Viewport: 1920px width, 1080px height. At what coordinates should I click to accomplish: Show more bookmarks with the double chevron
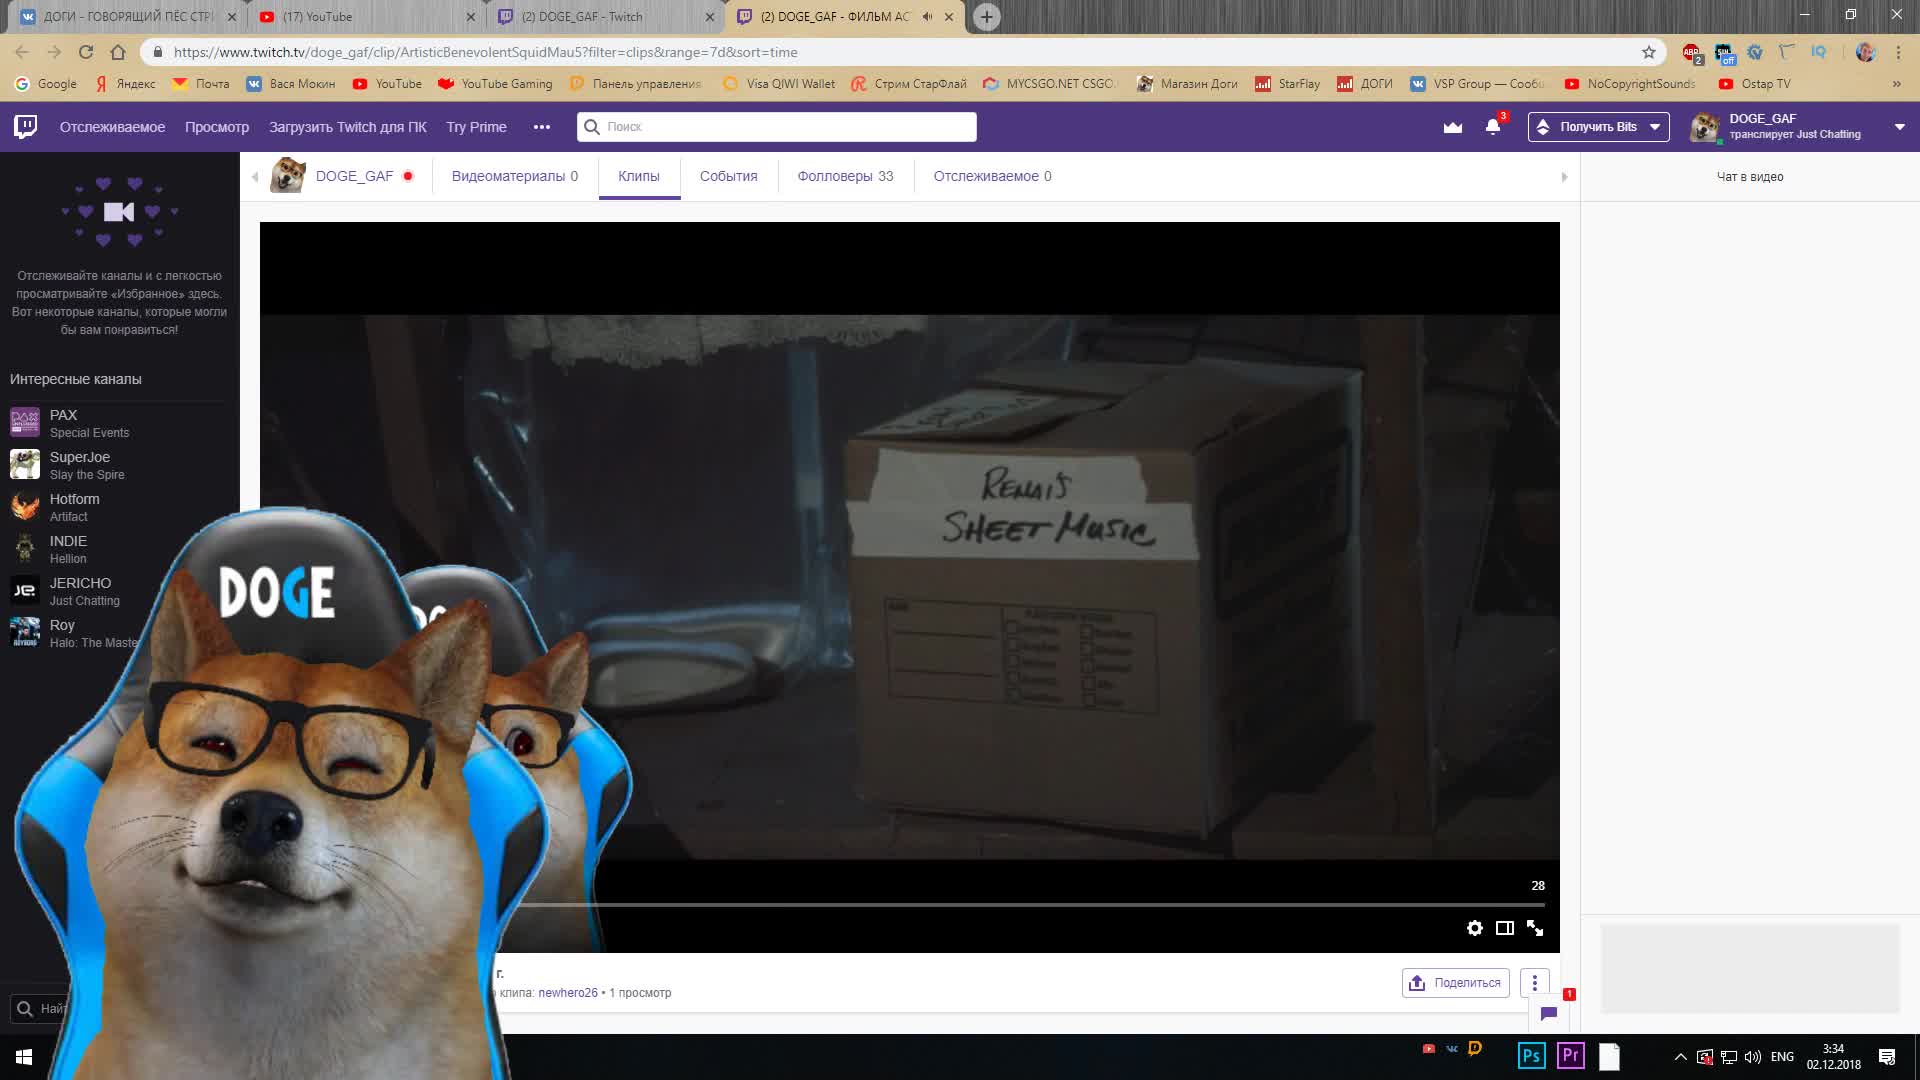[x=1896, y=84]
